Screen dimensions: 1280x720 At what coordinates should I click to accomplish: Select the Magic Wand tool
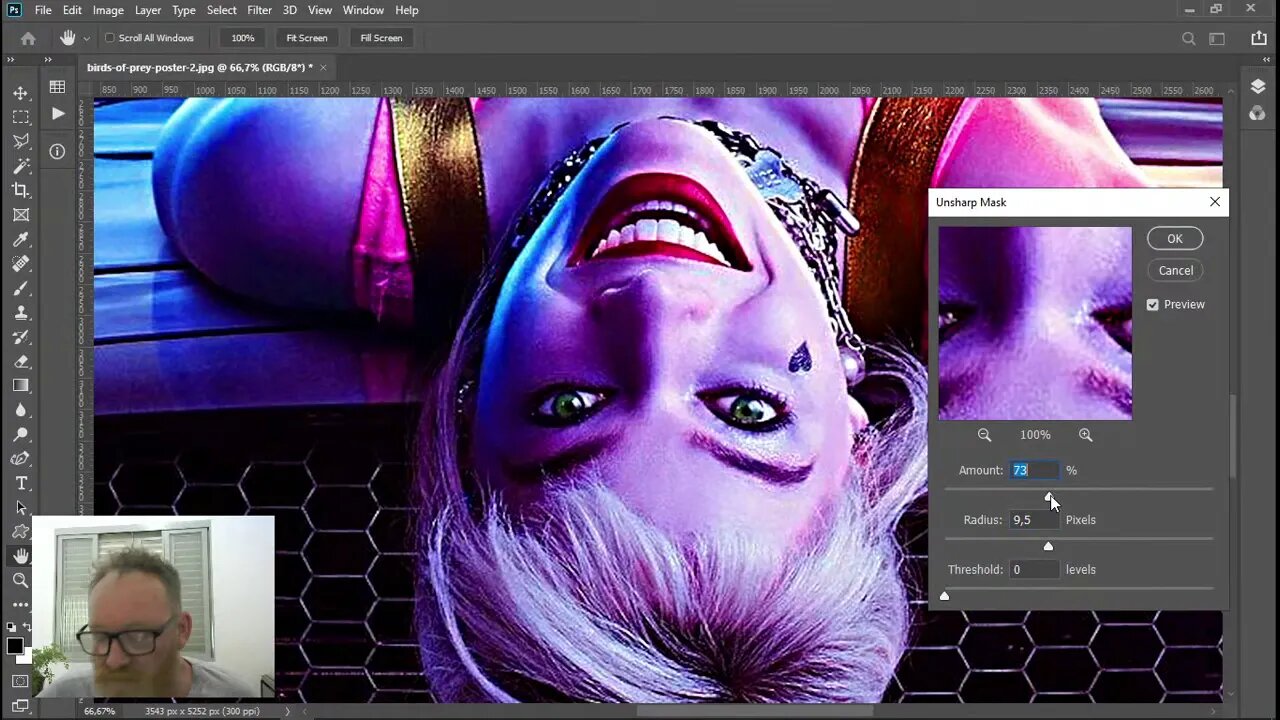click(x=21, y=166)
